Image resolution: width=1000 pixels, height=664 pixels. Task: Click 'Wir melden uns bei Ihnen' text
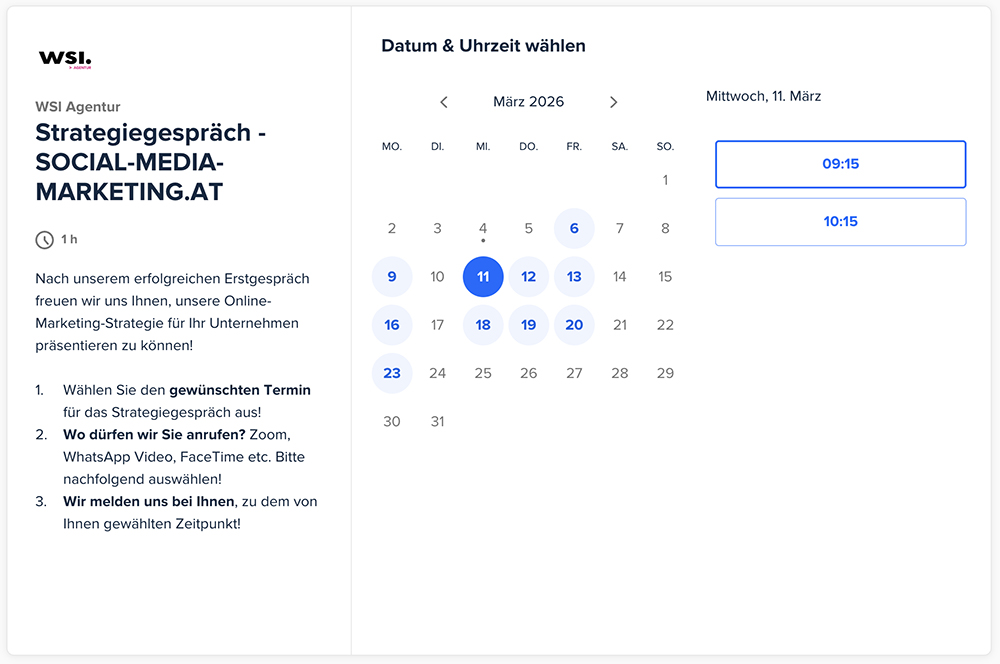tap(149, 502)
